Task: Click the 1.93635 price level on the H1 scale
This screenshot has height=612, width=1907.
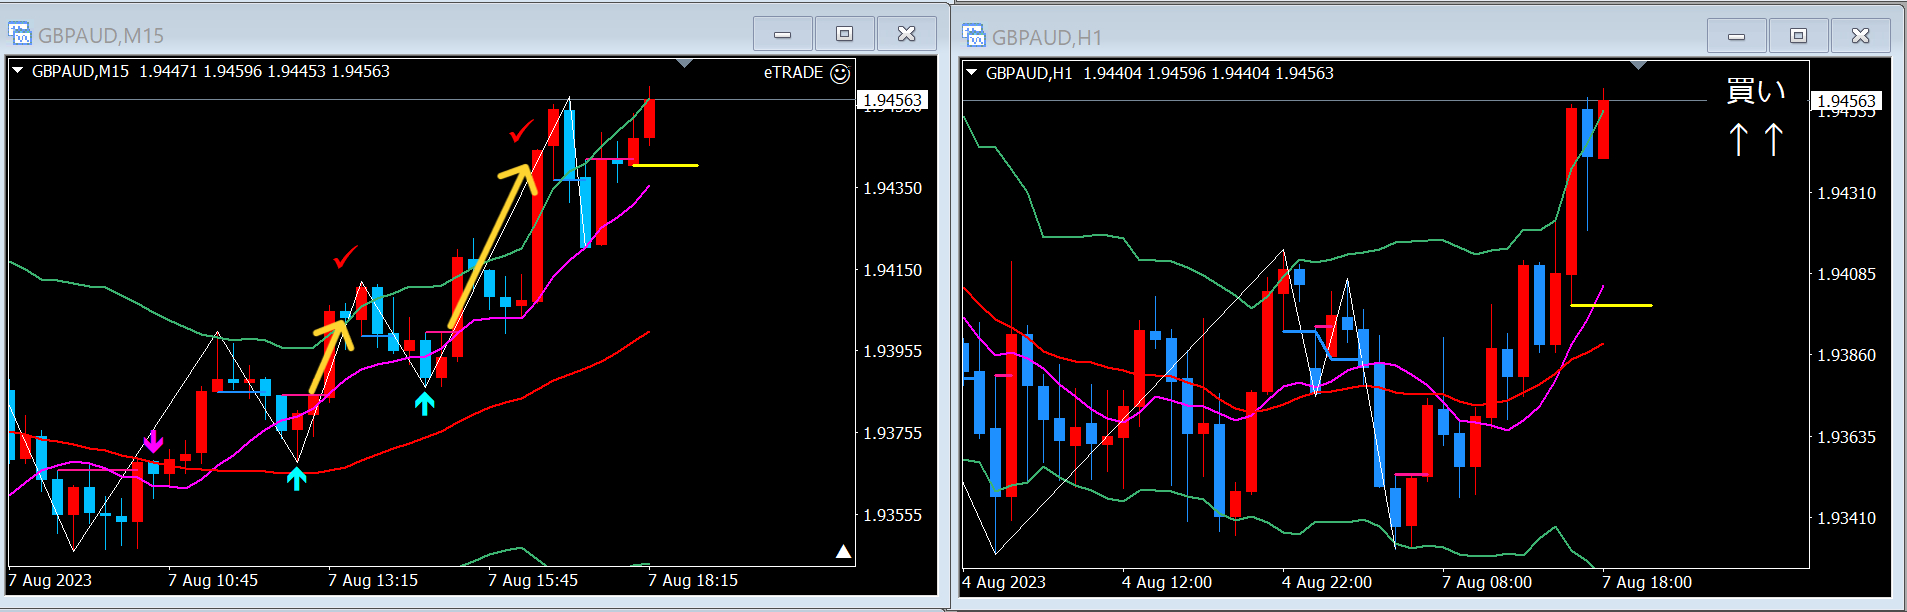Action: coord(1847,437)
